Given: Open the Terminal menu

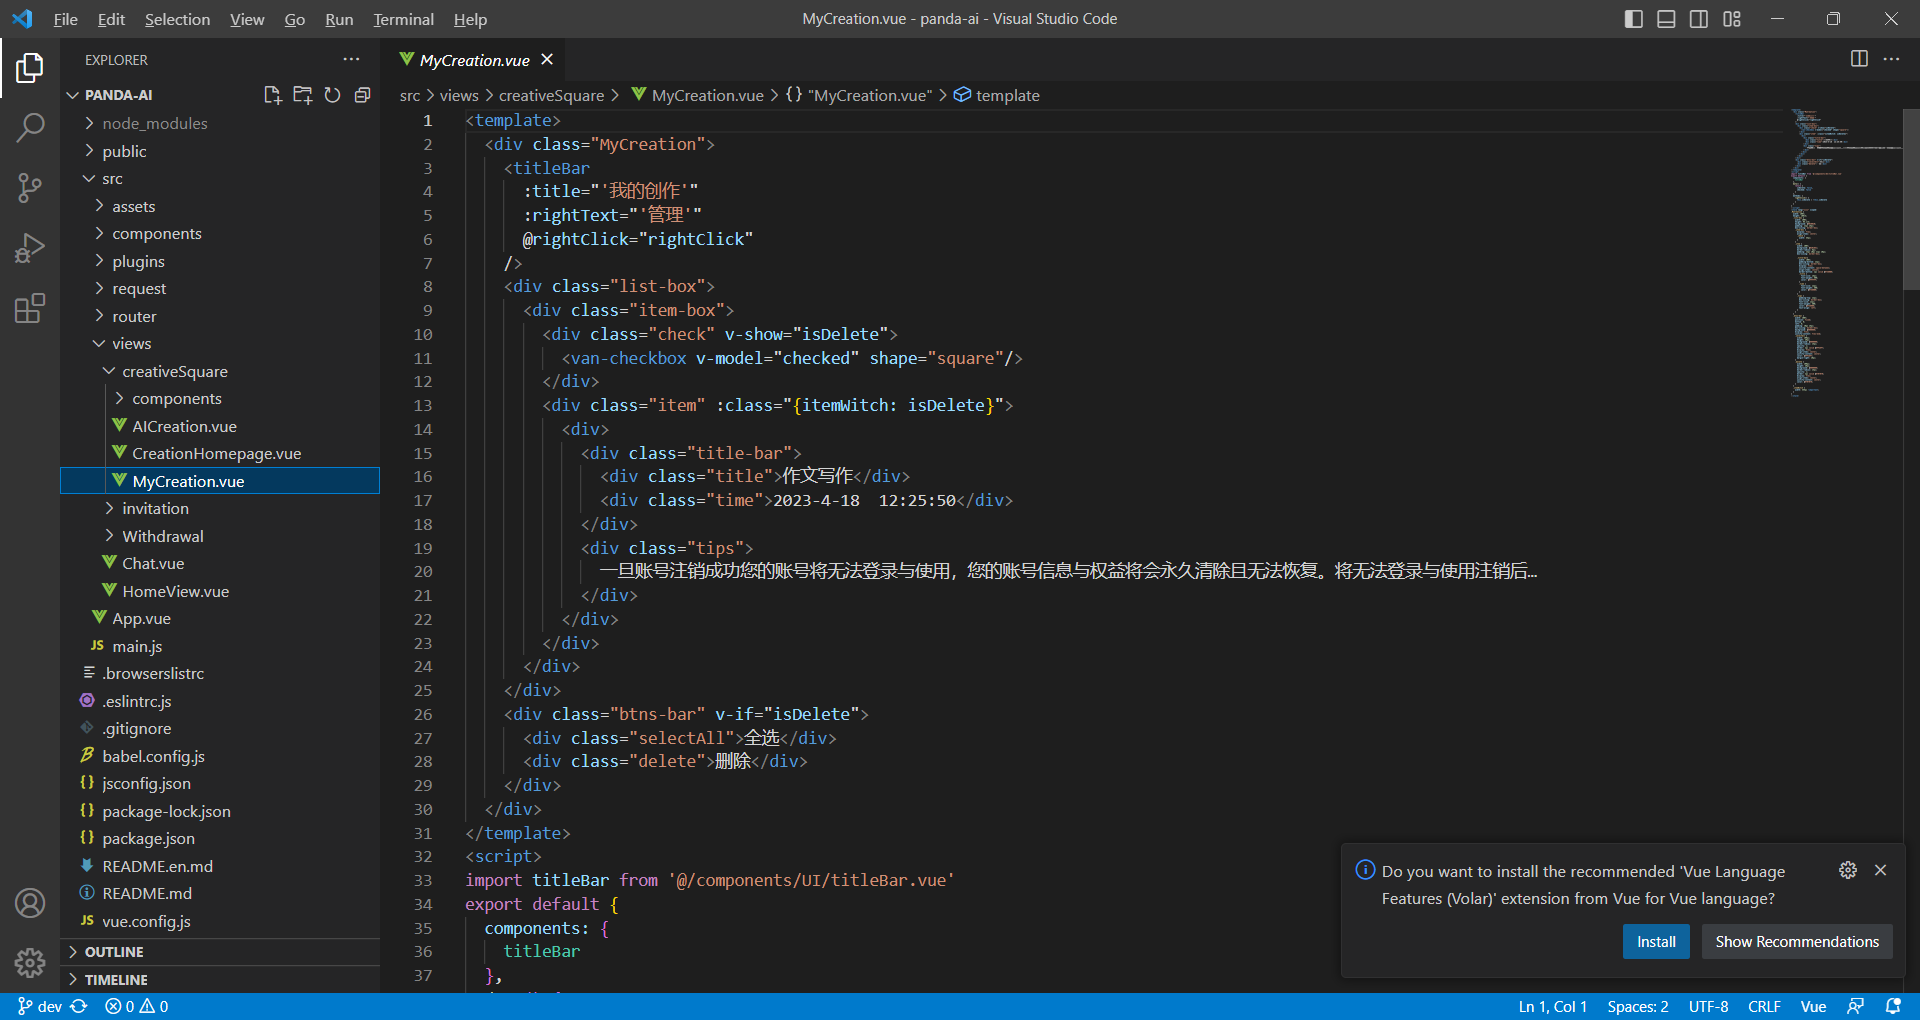Looking at the screenshot, I should click(403, 19).
